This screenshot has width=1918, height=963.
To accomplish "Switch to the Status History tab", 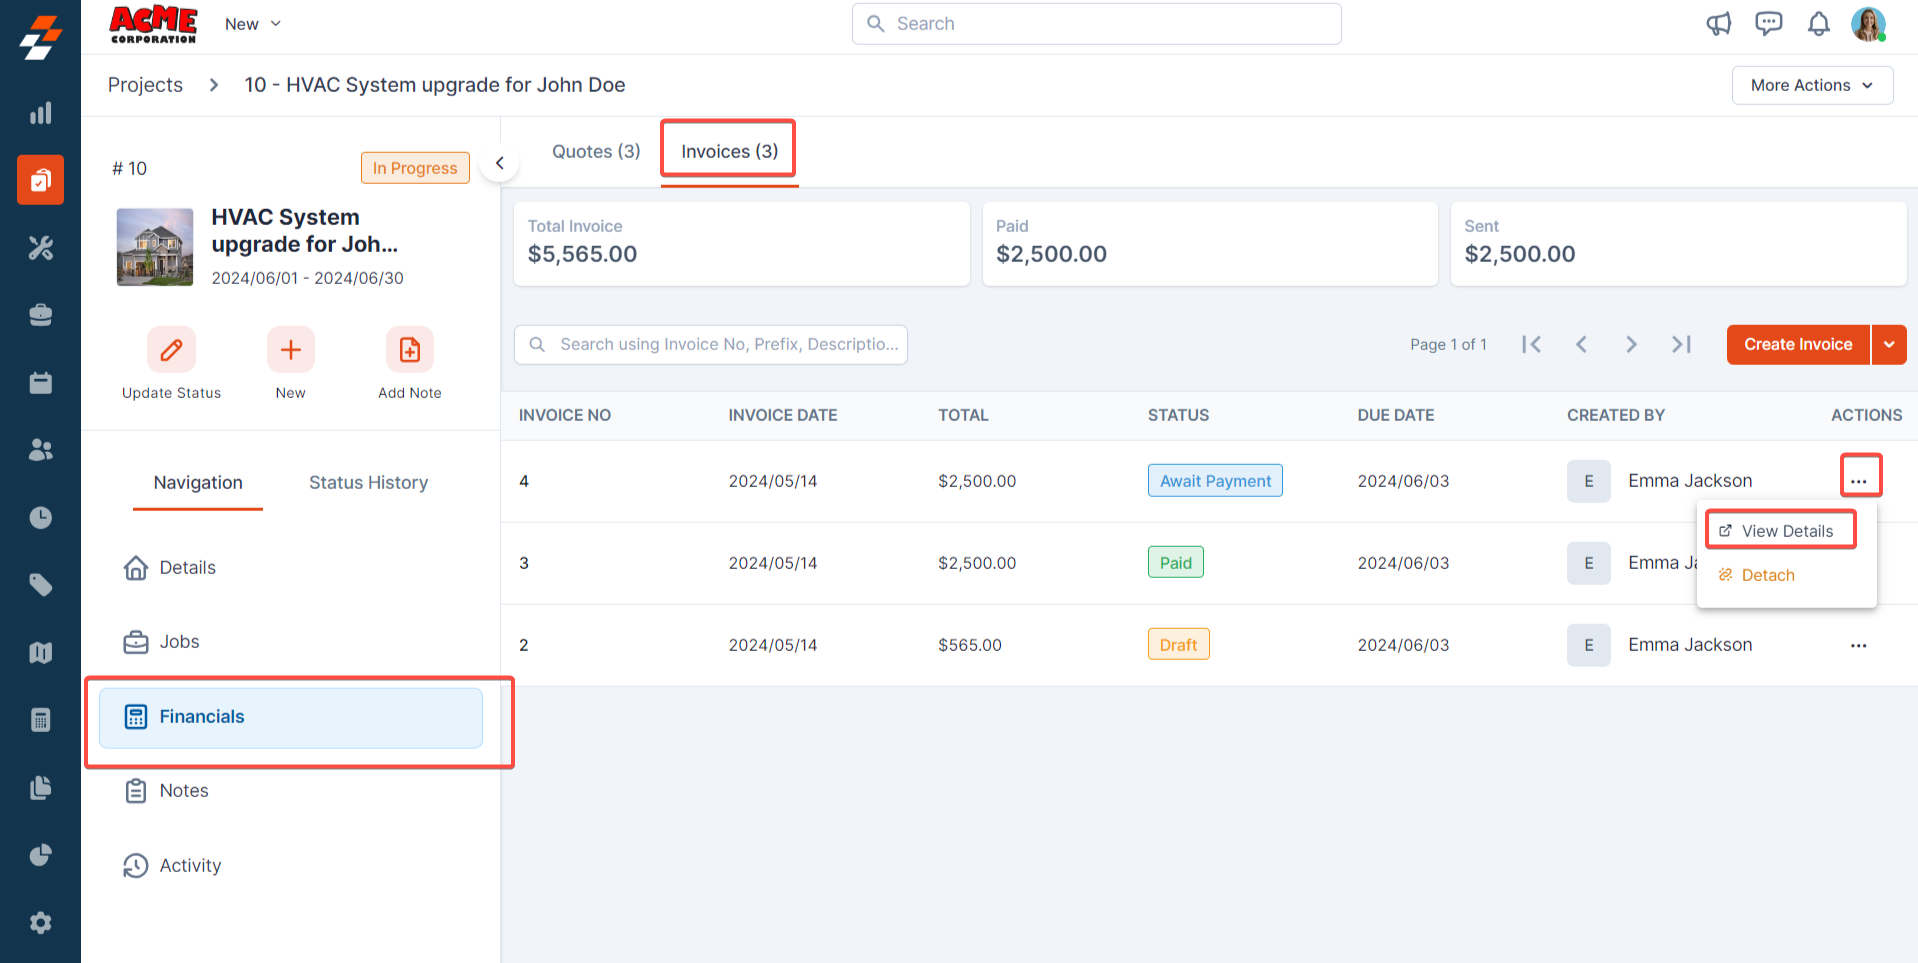I will (x=368, y=482).
